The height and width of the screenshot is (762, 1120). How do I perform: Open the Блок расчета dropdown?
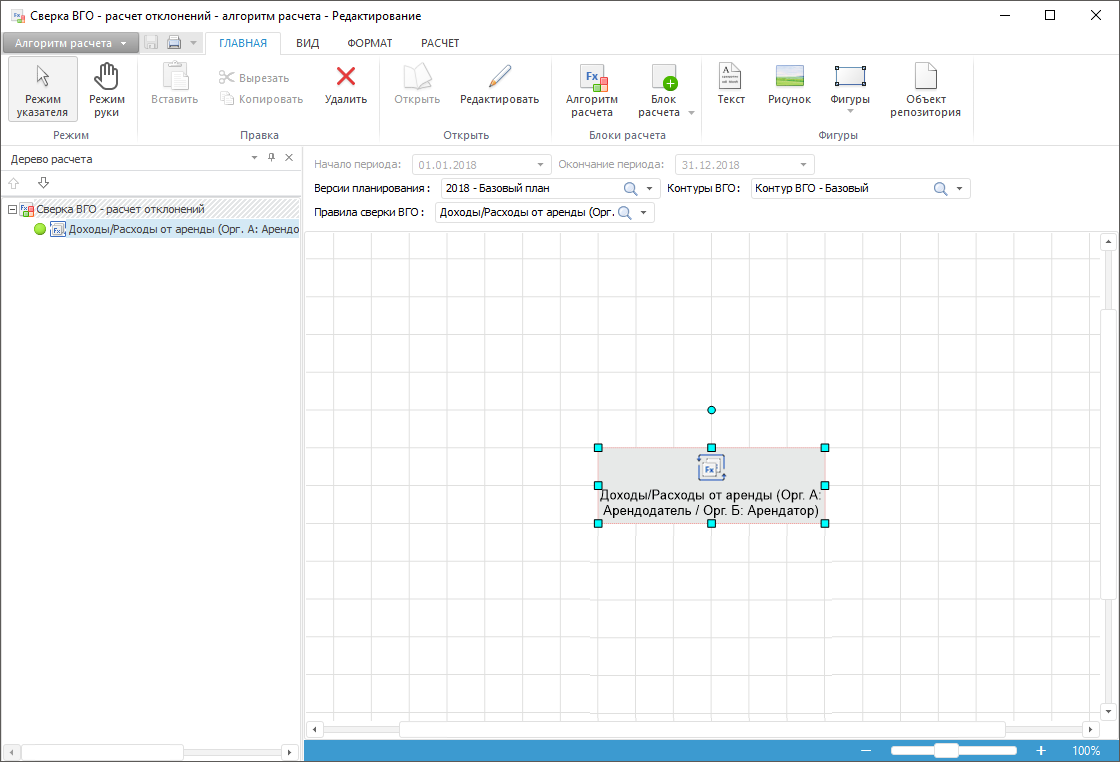[691, 113]
